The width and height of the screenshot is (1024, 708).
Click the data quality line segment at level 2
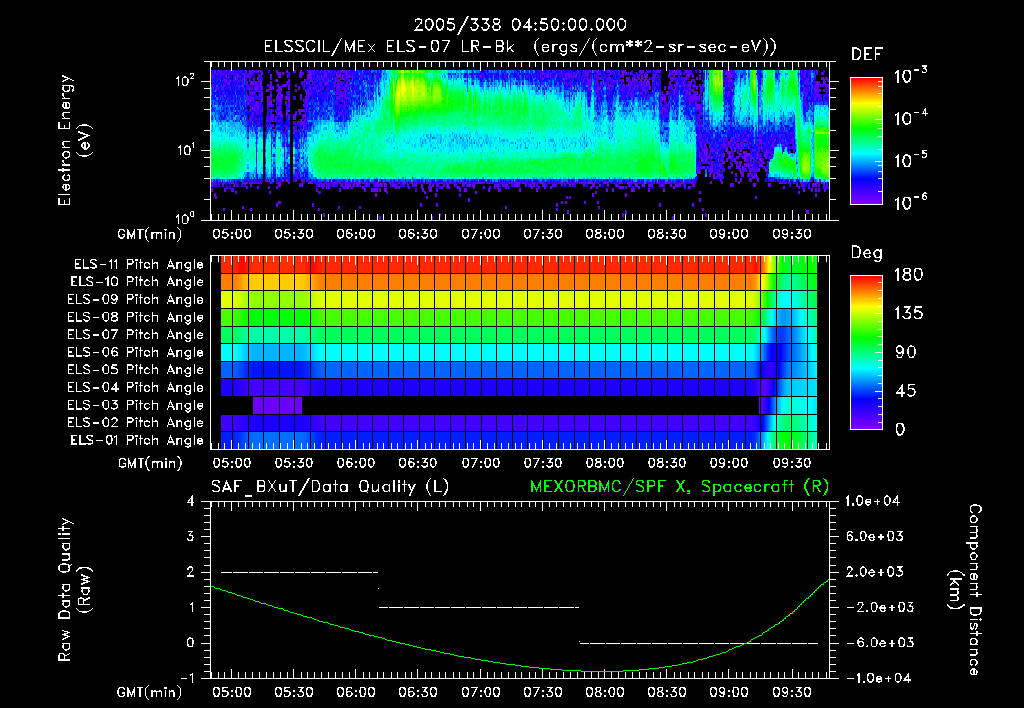300,572
